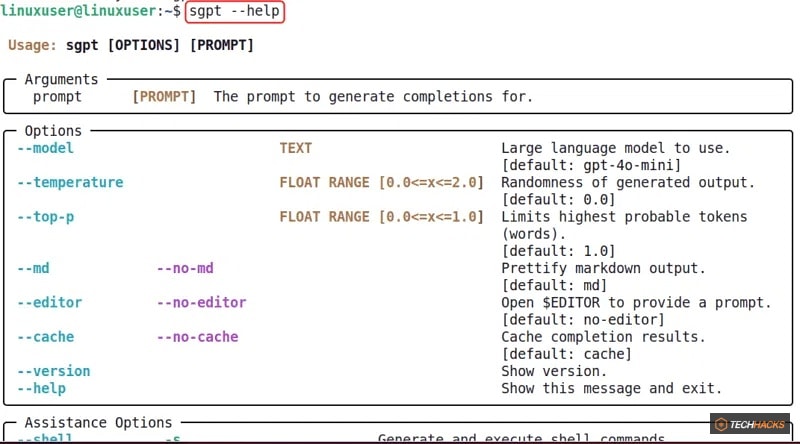
Task: Click the --no-editor option text
Action: (202, 303)
